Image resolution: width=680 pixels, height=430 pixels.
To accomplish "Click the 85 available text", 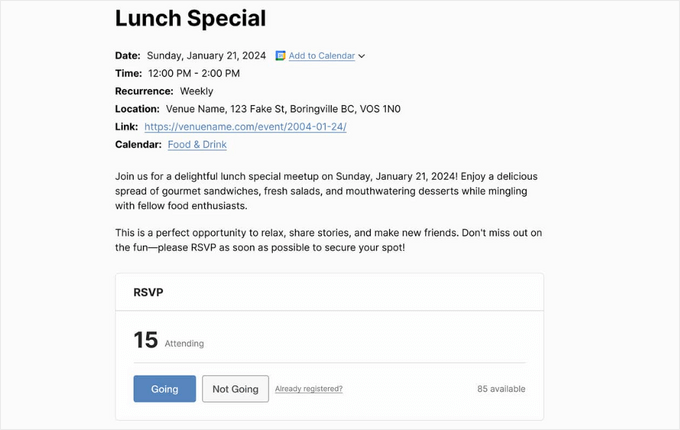I will tap(501, 389).
